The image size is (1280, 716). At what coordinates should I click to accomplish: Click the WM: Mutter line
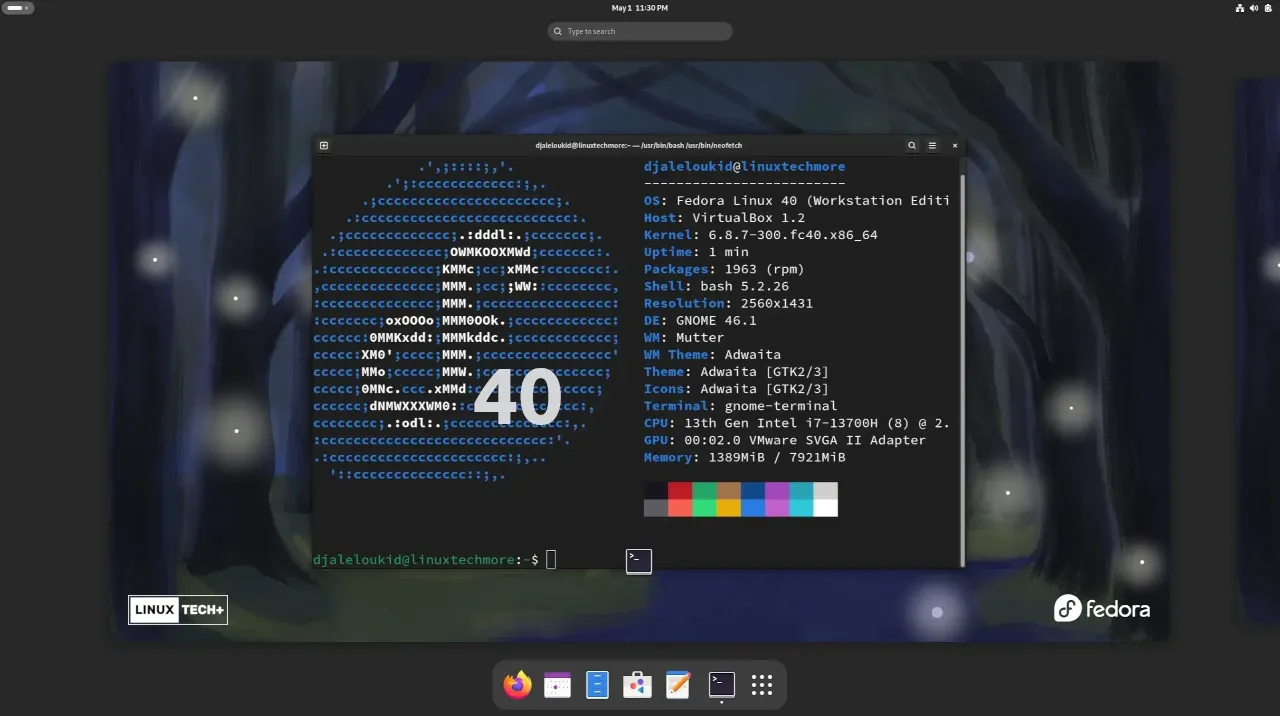coord(684,338)
